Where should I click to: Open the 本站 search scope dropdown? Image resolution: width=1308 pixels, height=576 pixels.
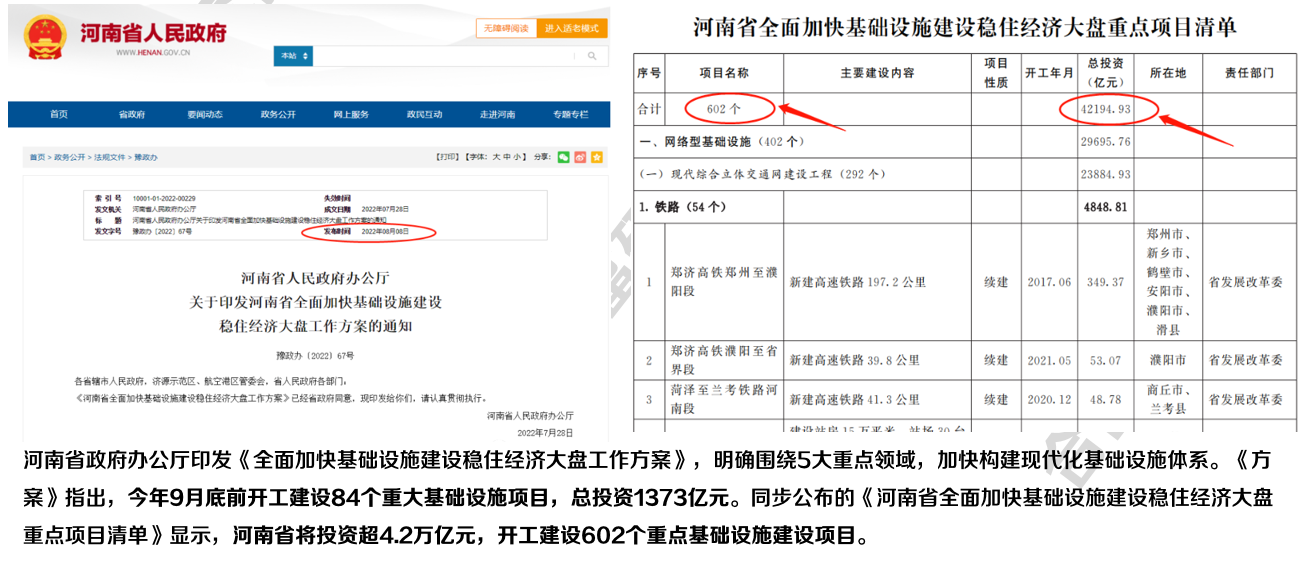coord(293,56)
